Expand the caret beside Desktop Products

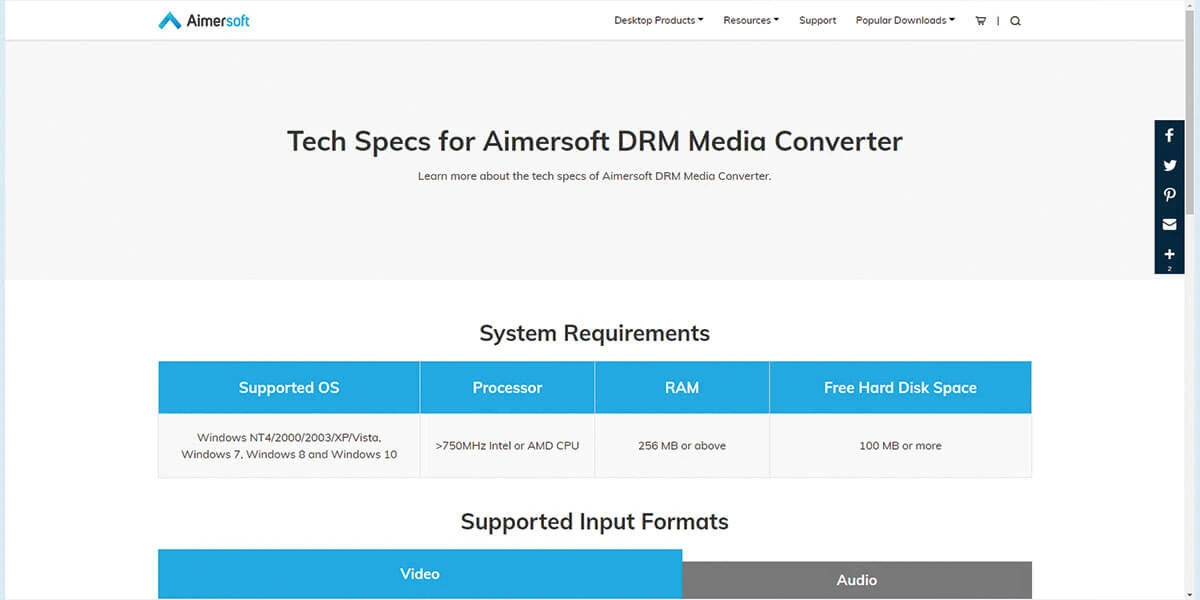coord(700,20)
